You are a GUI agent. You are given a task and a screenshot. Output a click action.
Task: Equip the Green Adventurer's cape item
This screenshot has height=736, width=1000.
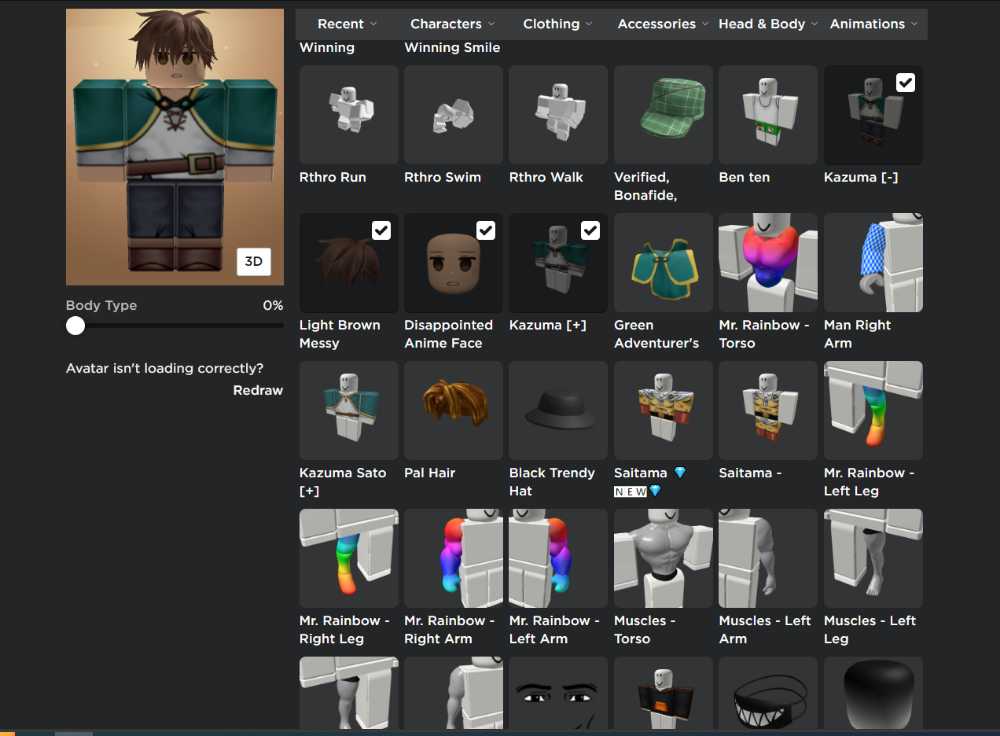(x=663, y=263)
